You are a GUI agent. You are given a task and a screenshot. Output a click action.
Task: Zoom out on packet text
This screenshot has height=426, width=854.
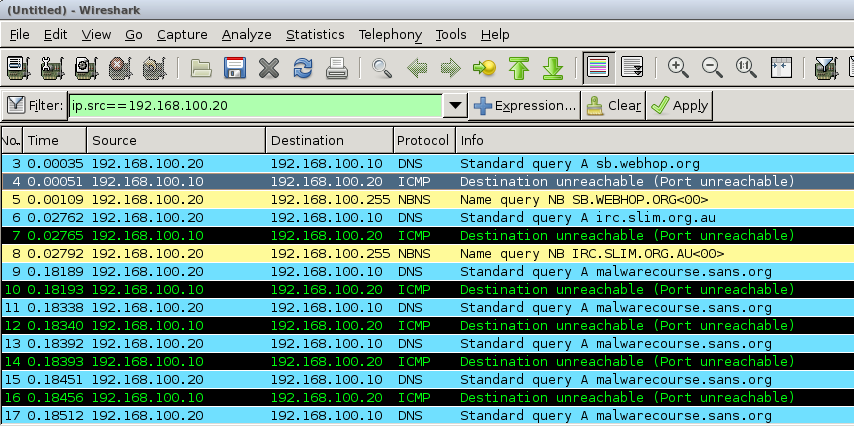pos(712,68)
